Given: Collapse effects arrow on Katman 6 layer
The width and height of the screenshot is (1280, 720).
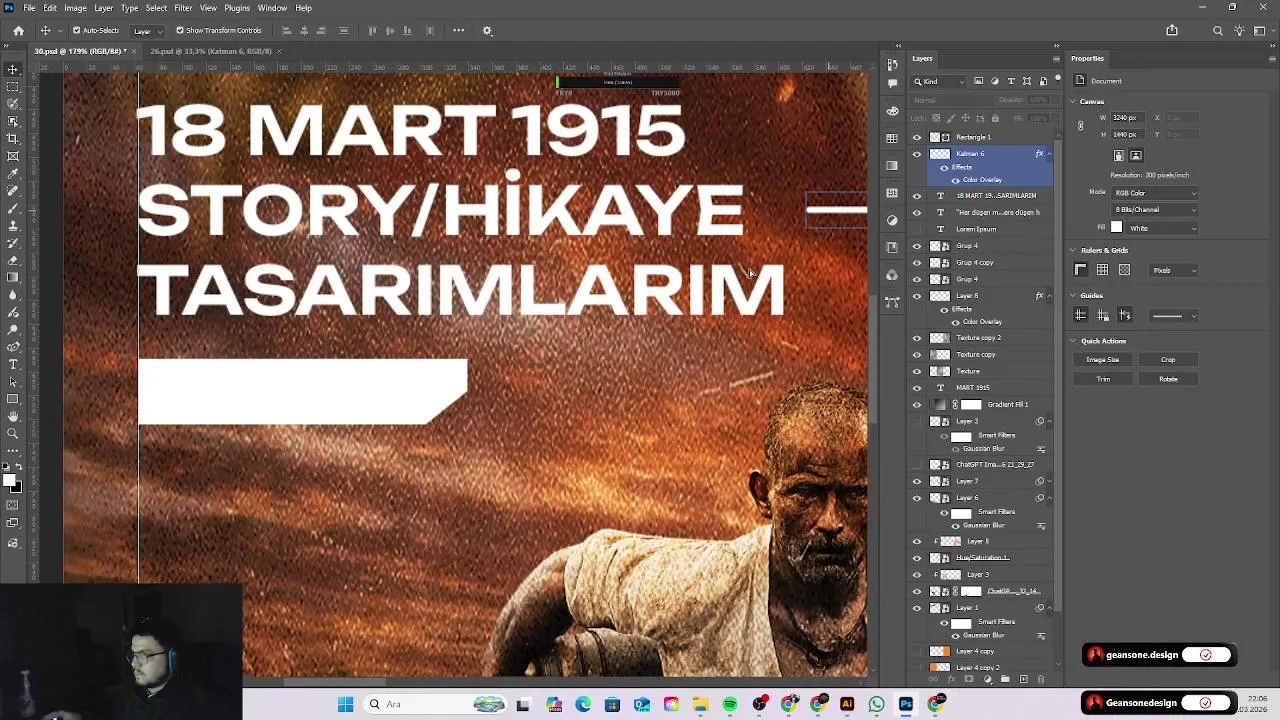Looking at the screenshot, I should pyautogui.click(x=1048, y=154).
